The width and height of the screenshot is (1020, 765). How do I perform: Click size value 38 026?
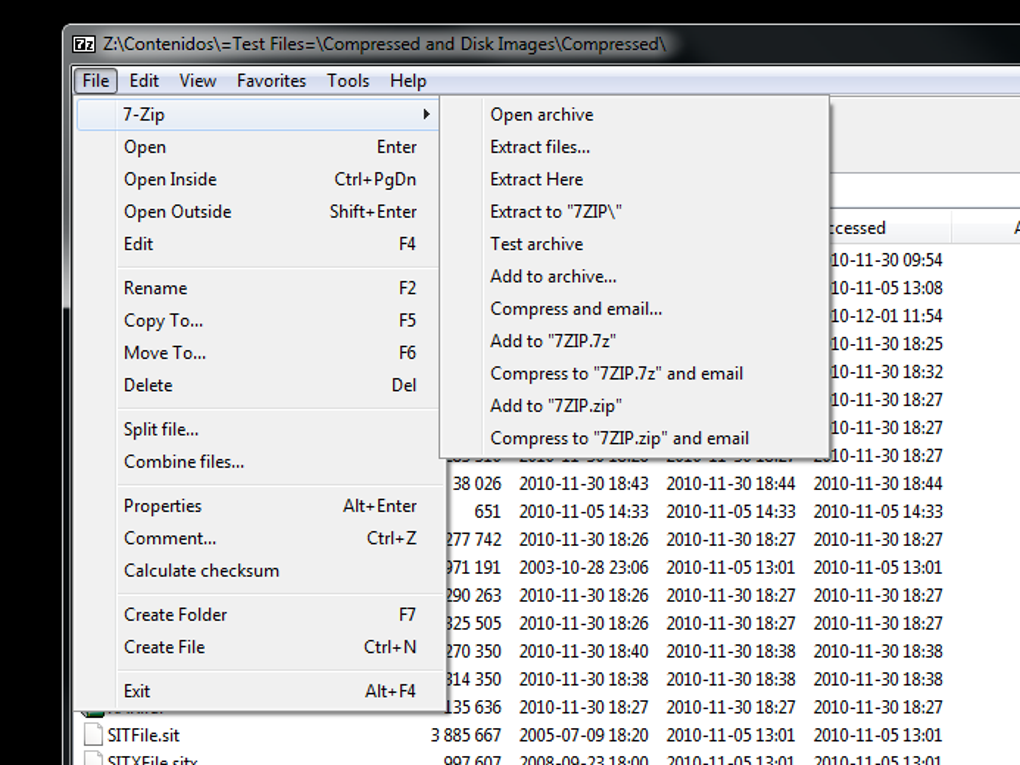(x=477, y=484)
